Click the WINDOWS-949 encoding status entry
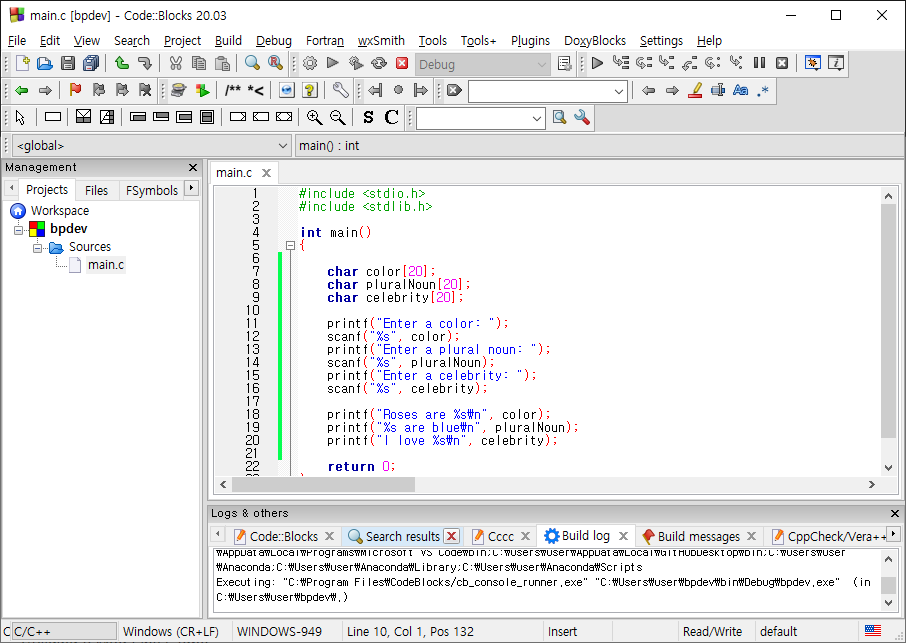906x643 pixels. click(x=279, y=631)
